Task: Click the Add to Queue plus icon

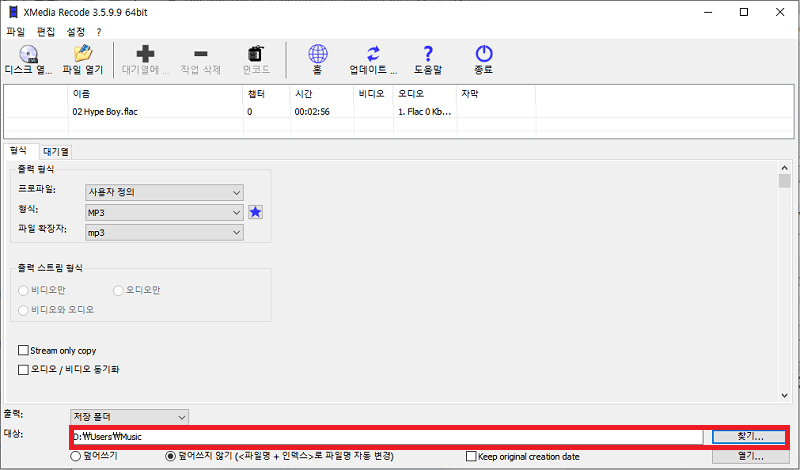Action: coord(146,54)
